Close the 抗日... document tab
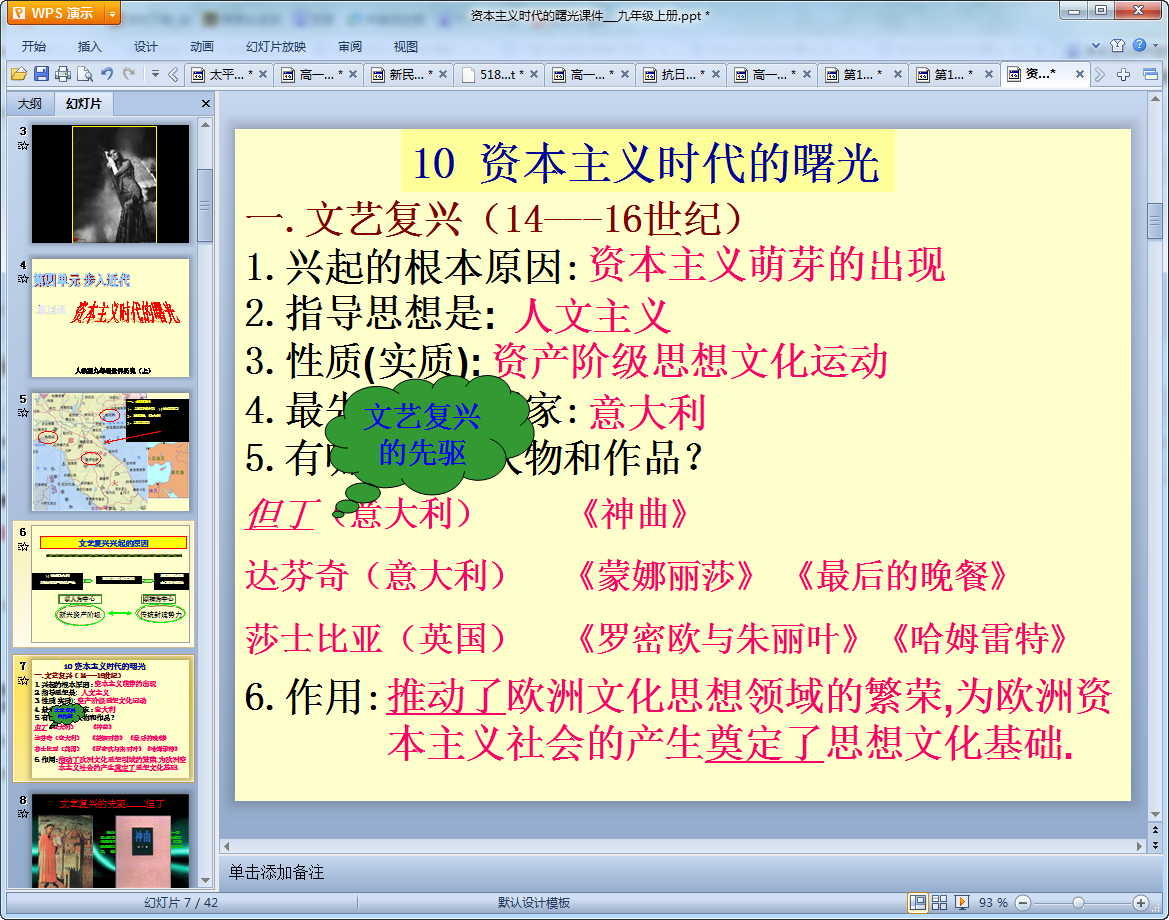Viewport: 1169px width, 920px height. (x=716, y=75)
